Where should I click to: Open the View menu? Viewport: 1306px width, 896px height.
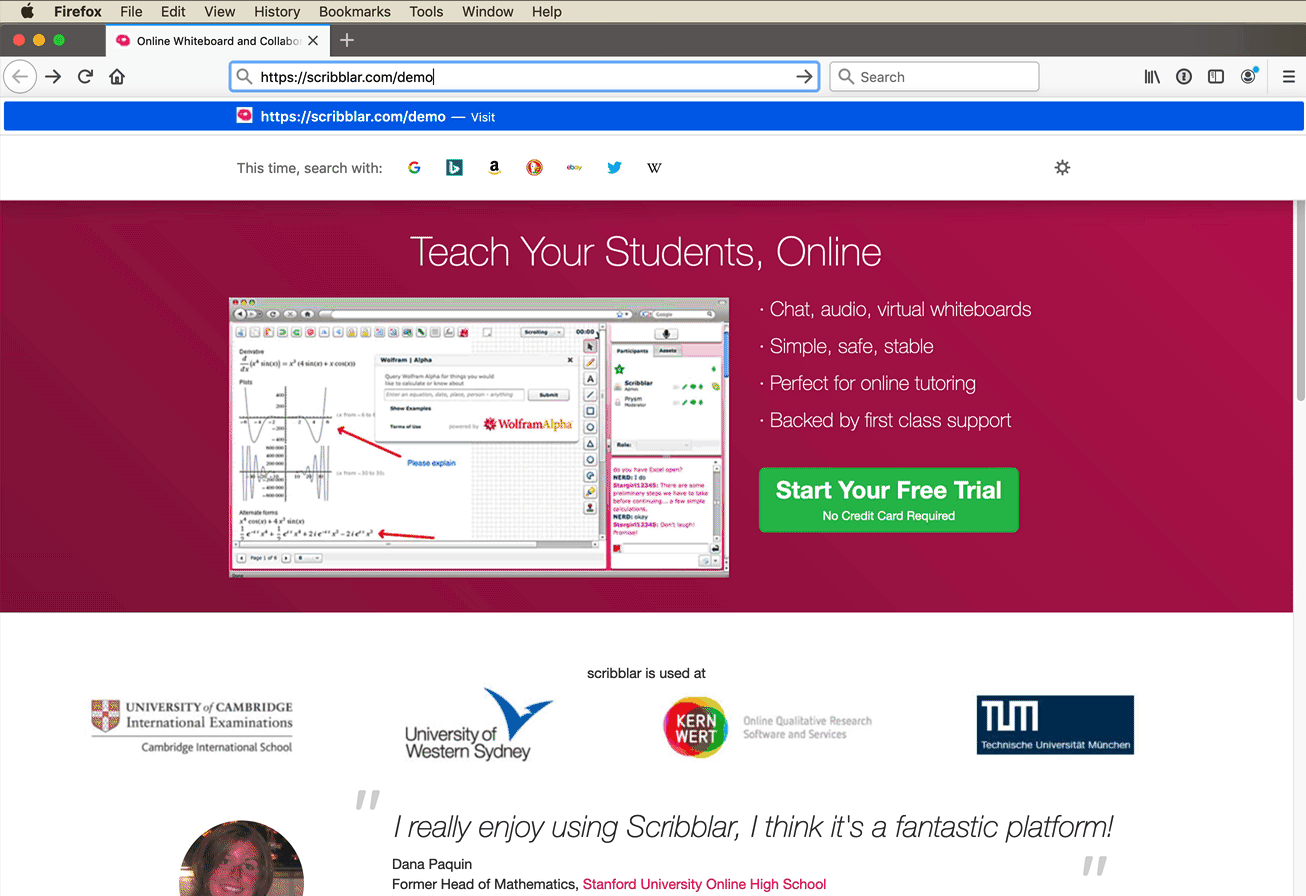(219, 11)
